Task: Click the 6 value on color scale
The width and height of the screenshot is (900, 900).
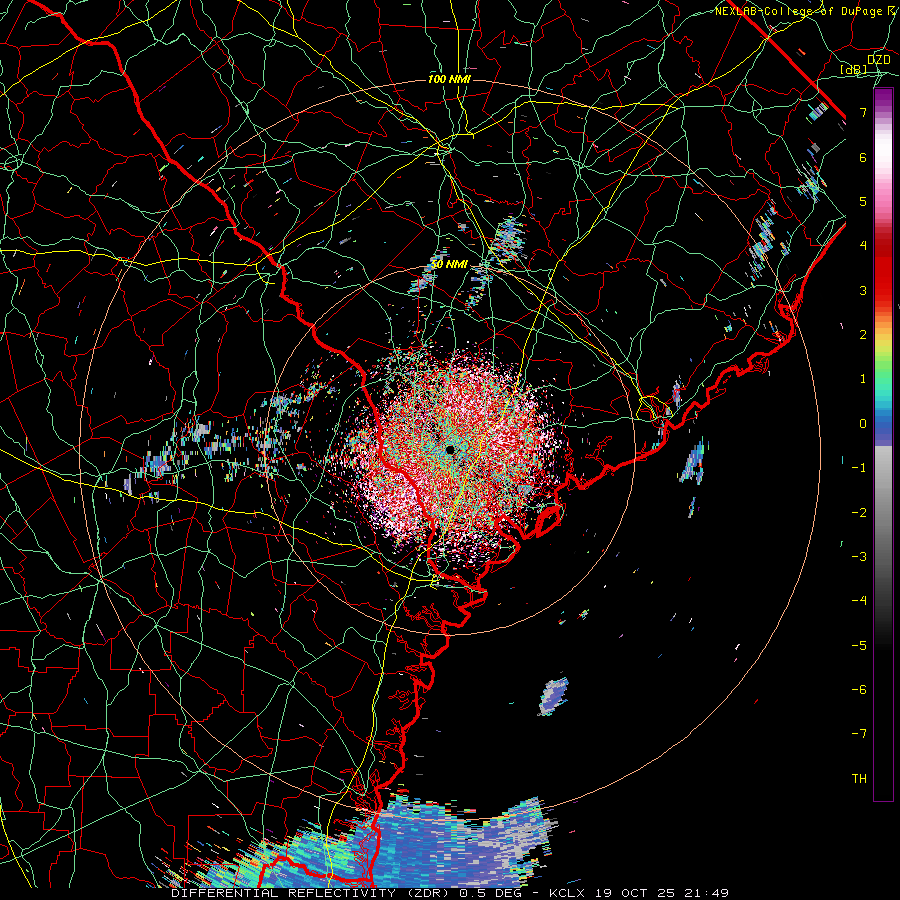Action: coord(863,157)
